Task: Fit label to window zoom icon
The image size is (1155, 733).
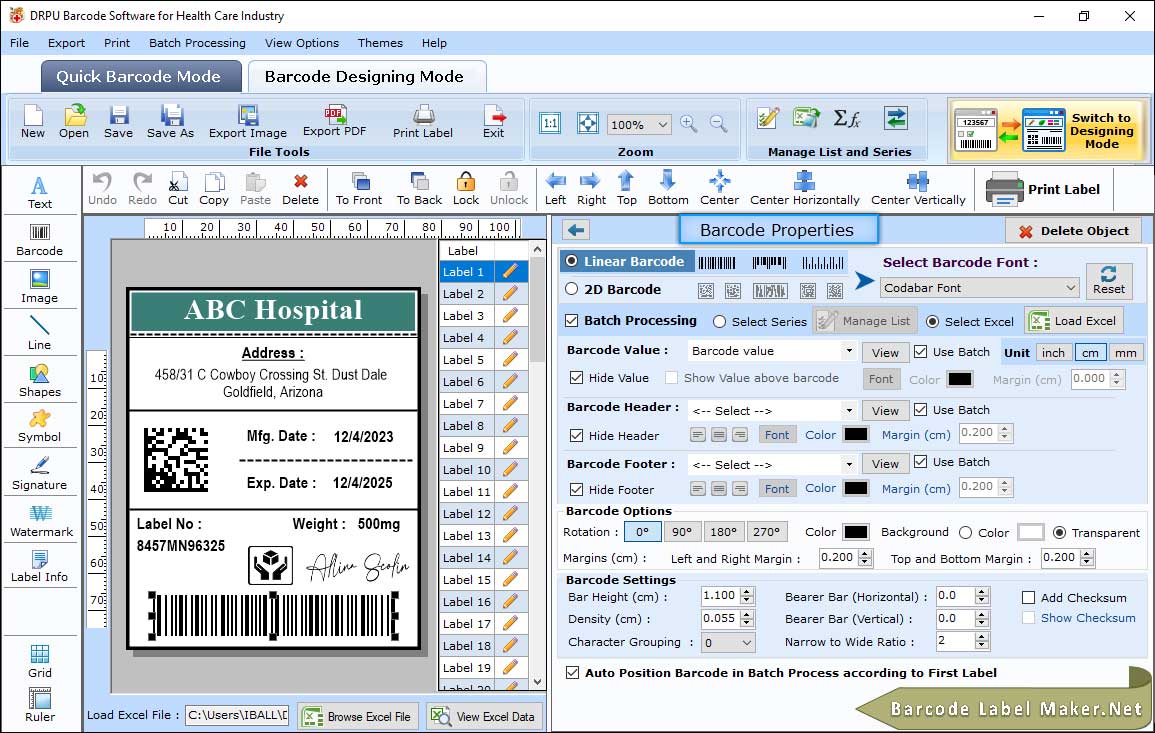Action: [x=588, y=123]
